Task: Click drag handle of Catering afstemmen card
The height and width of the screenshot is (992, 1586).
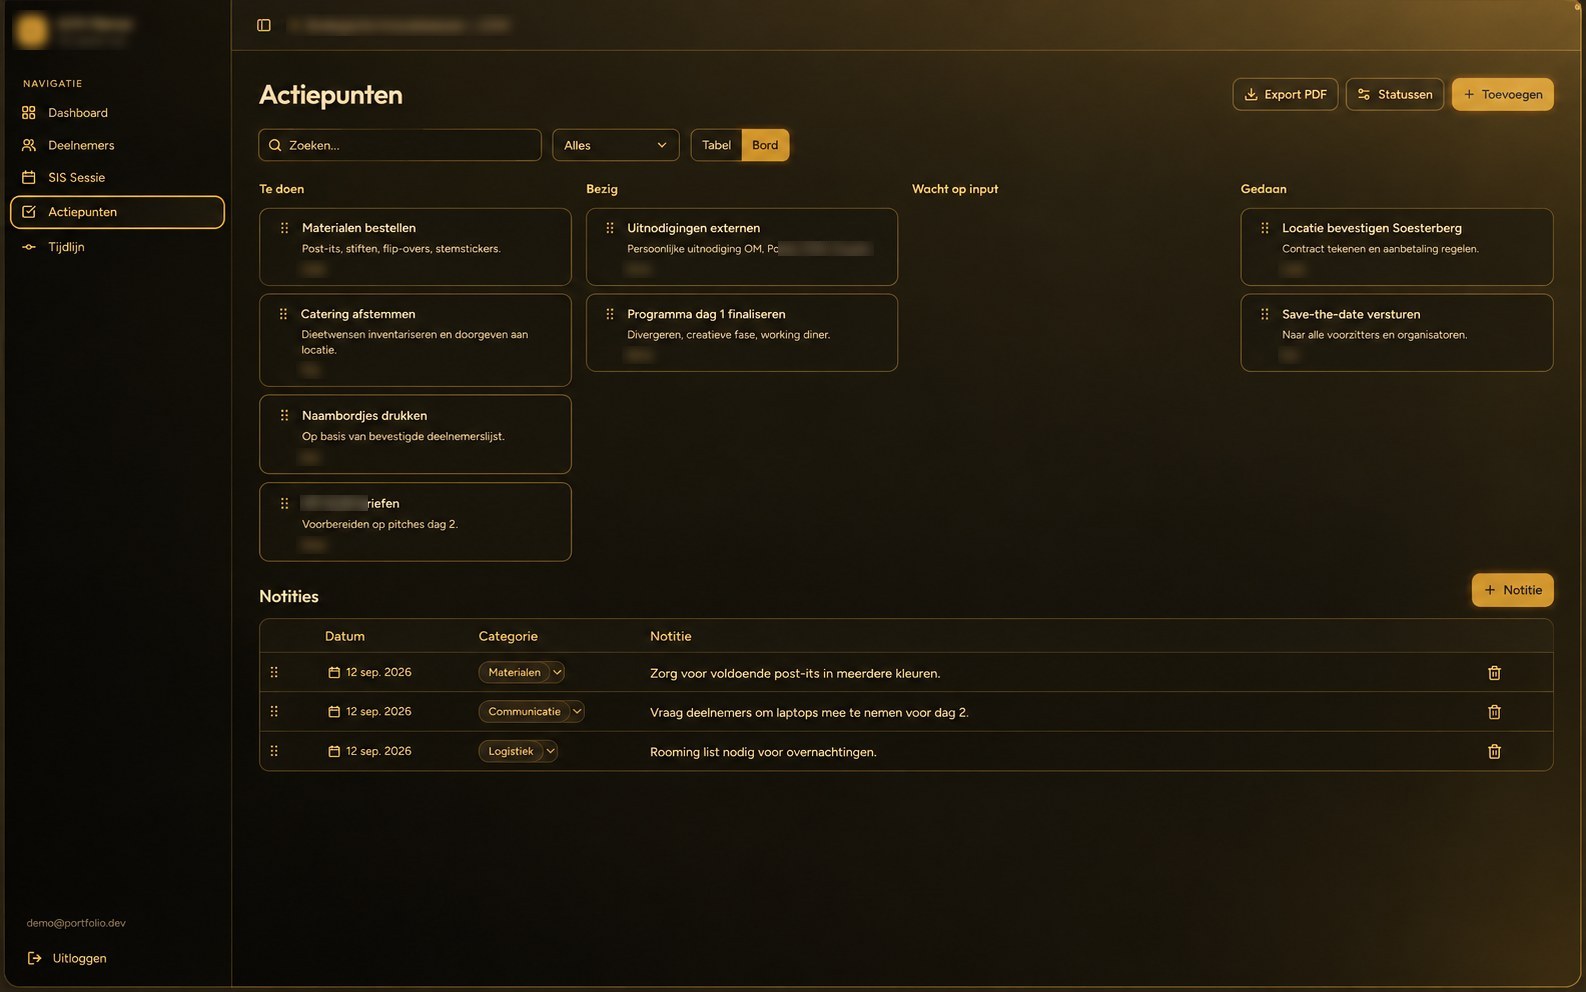Action: (283, 314)
